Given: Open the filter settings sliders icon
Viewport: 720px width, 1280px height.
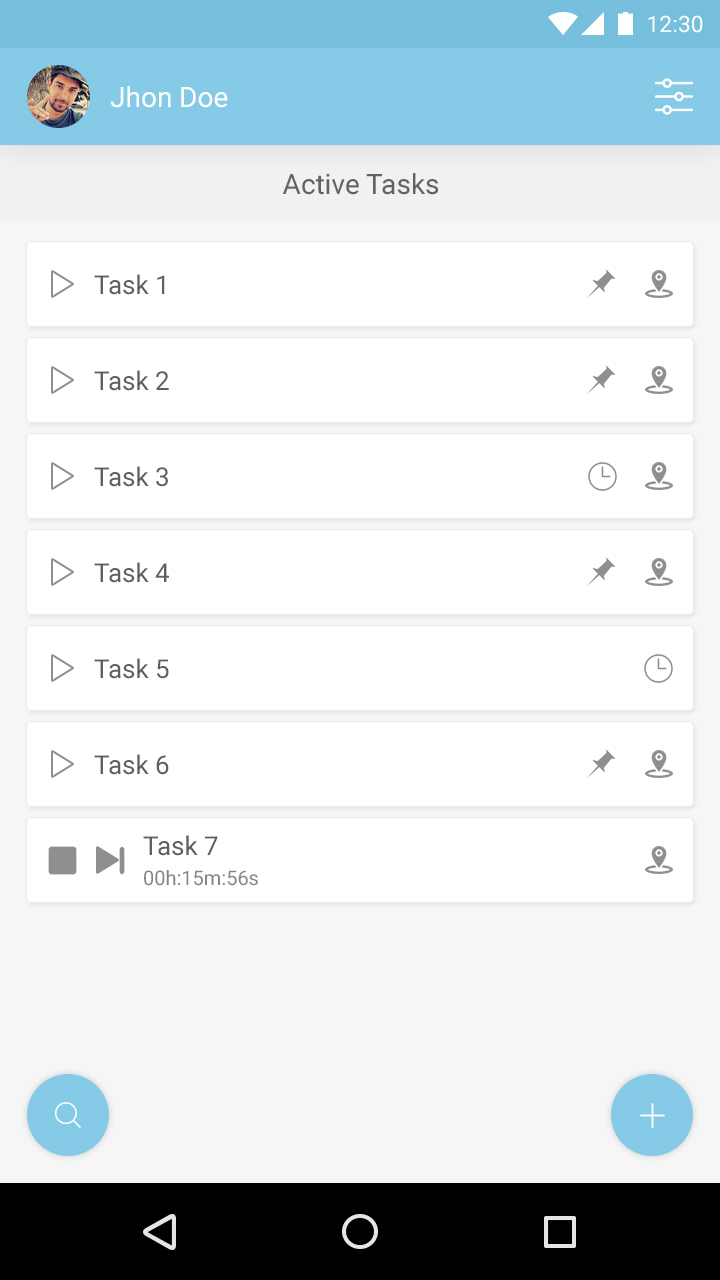Looking at the screenshot, I should [674, 97].
